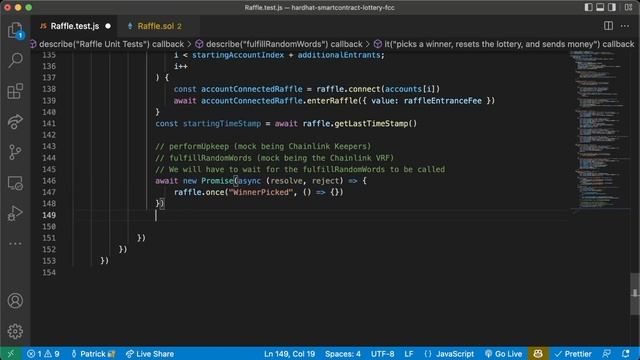
Task: Click line number 154 in gutter
Action: [49, 272]
